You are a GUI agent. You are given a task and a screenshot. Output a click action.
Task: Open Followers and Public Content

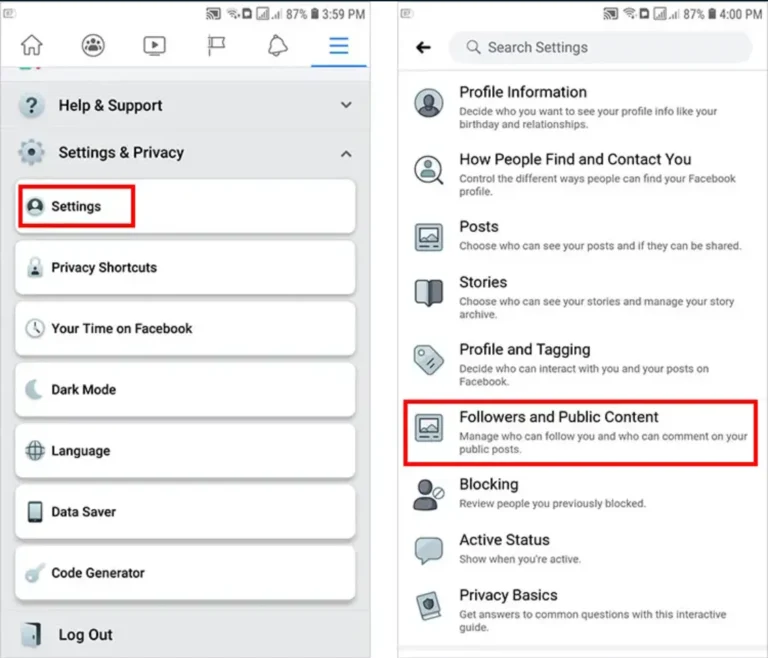(x=581, y=432)
